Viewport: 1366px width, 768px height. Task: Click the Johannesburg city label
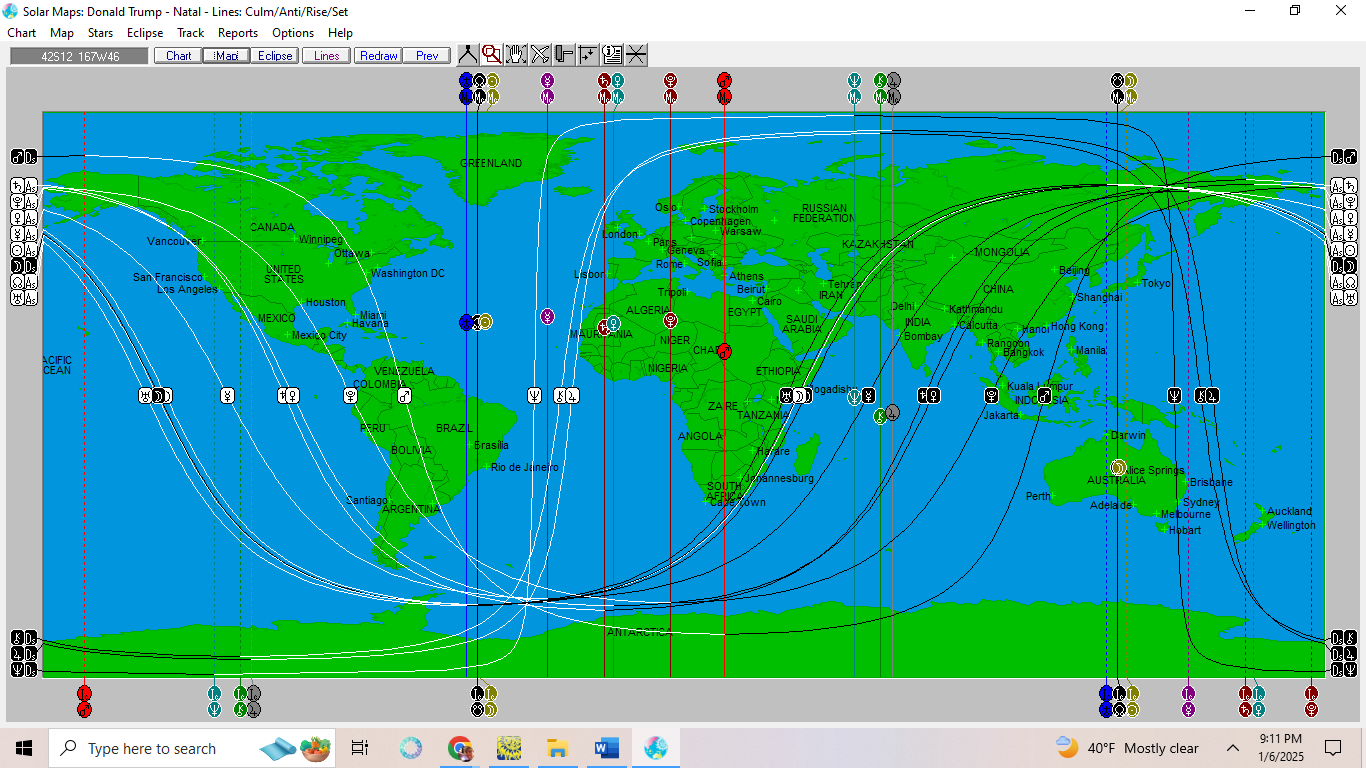[x=779, y=478]
